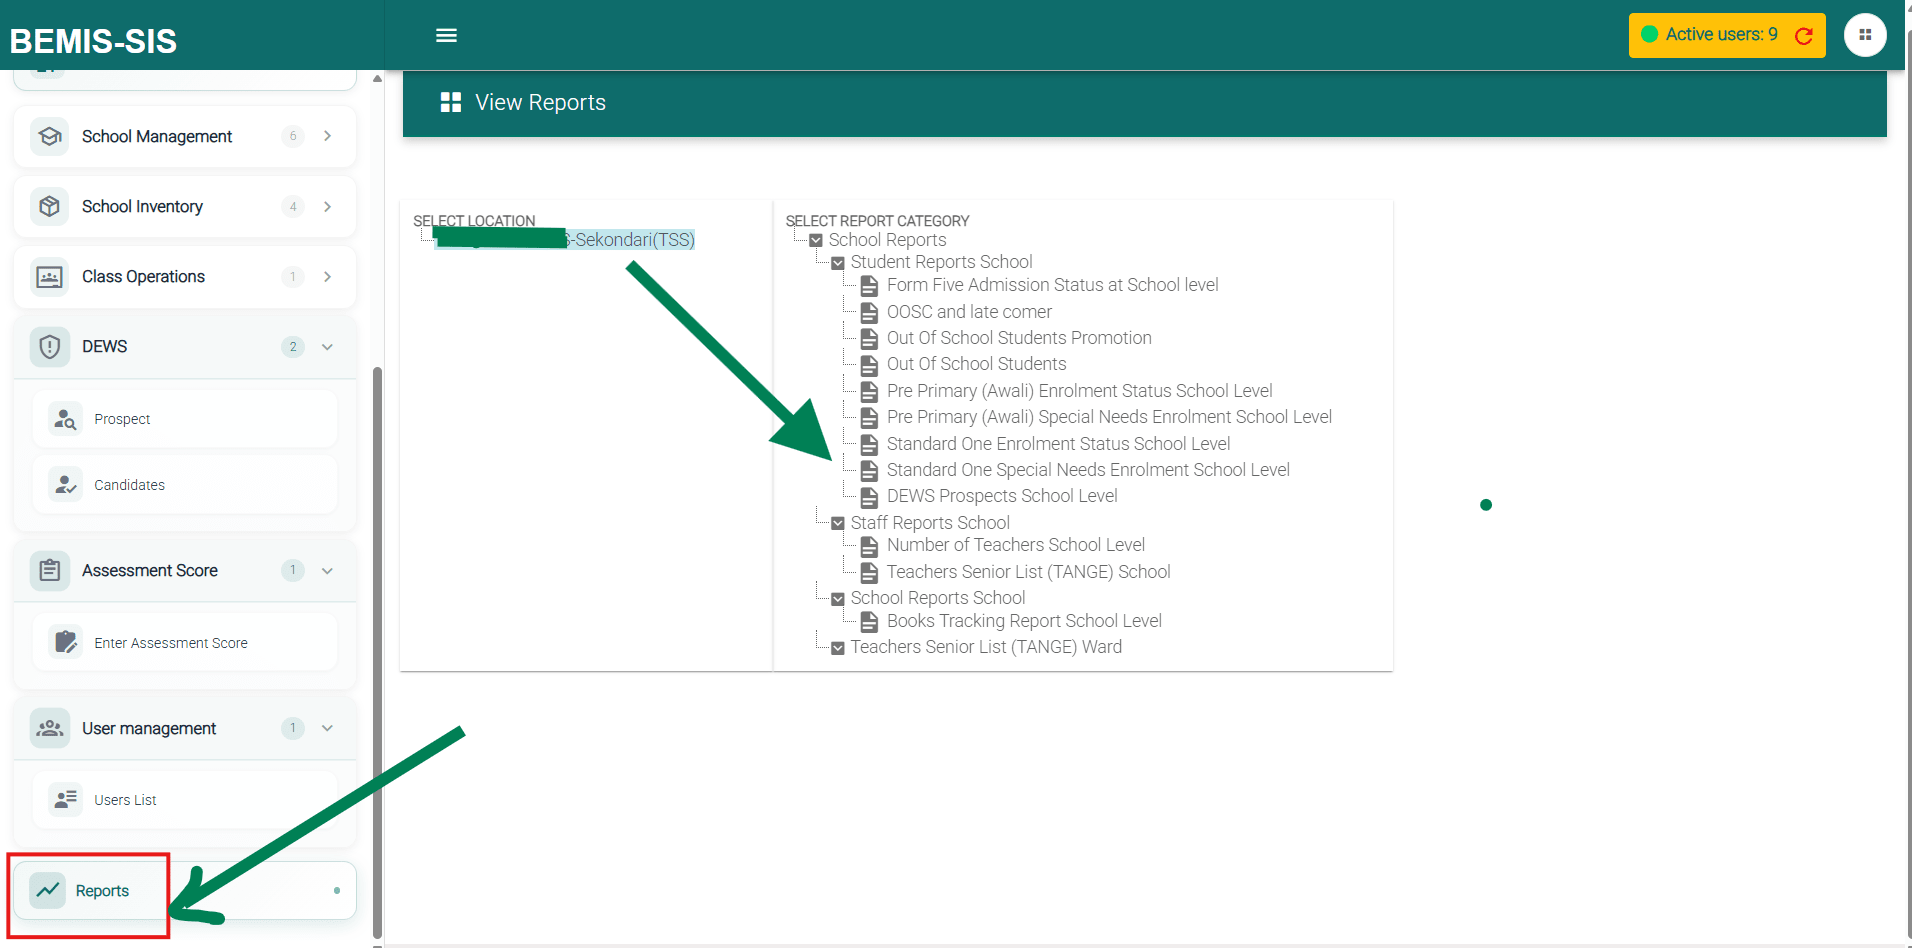Collapse the User management chevron
1912x948 pixels.
pyautogui.click(x=327, y=729)
